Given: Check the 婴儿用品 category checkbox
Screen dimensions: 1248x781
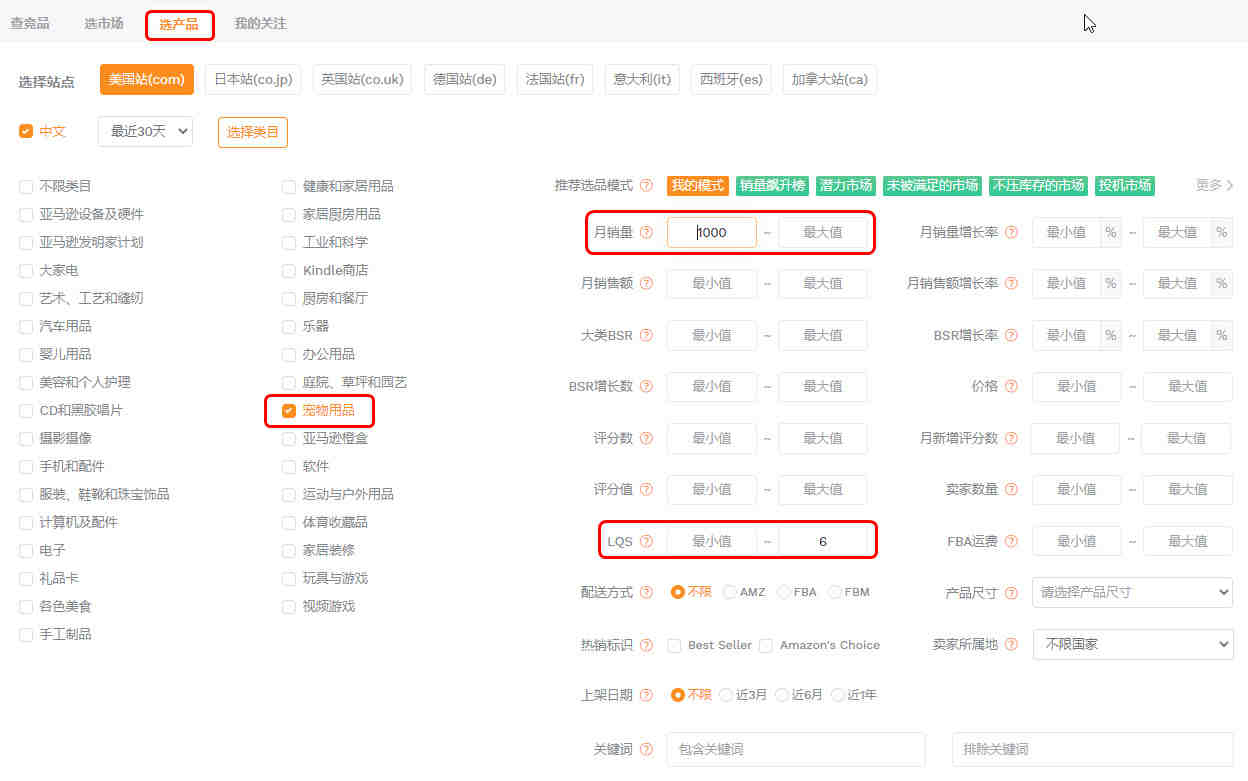Looking at the screenshot, I should (26, 354).
